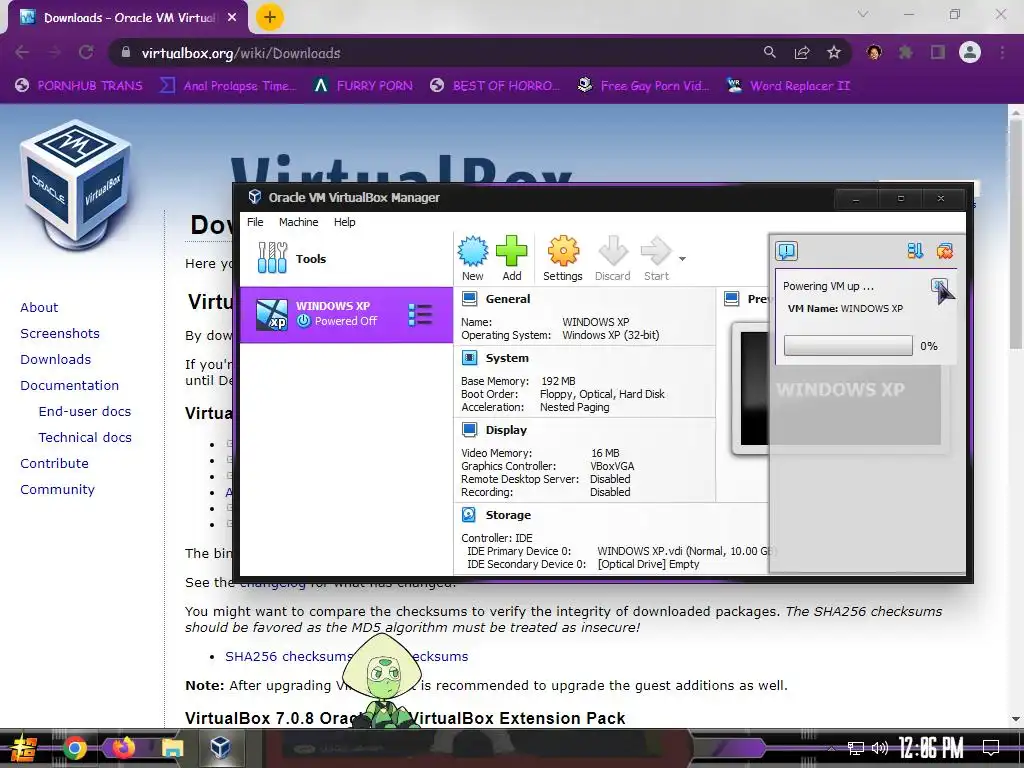
Task: Select the Downloads browser tab
Action: coord(127,18)
